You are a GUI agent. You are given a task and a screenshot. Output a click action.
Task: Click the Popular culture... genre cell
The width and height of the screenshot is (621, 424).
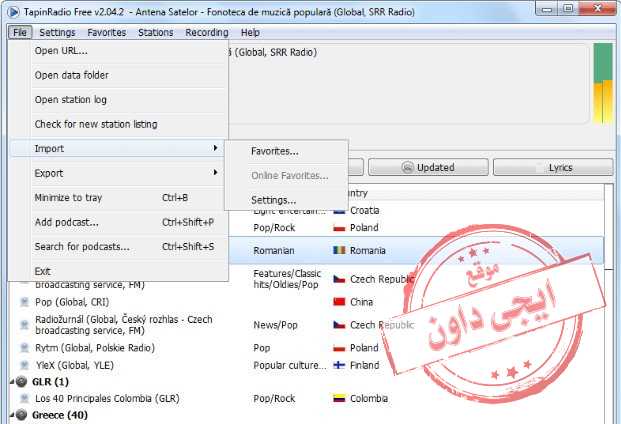click(290, 365)
